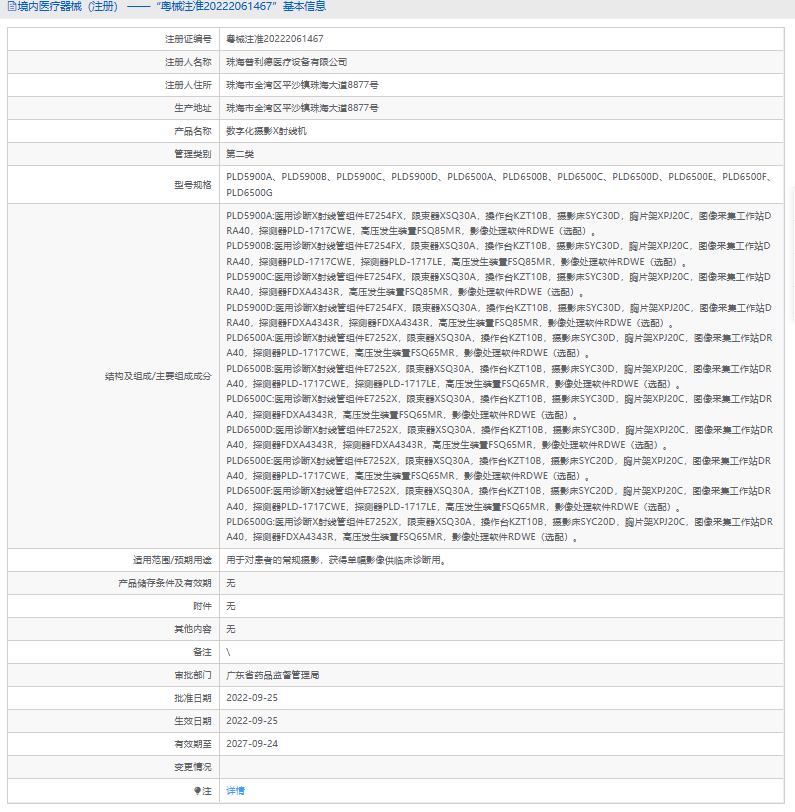Click the 型号规格 label cell
795x812 pixels.
pos(114,184)
